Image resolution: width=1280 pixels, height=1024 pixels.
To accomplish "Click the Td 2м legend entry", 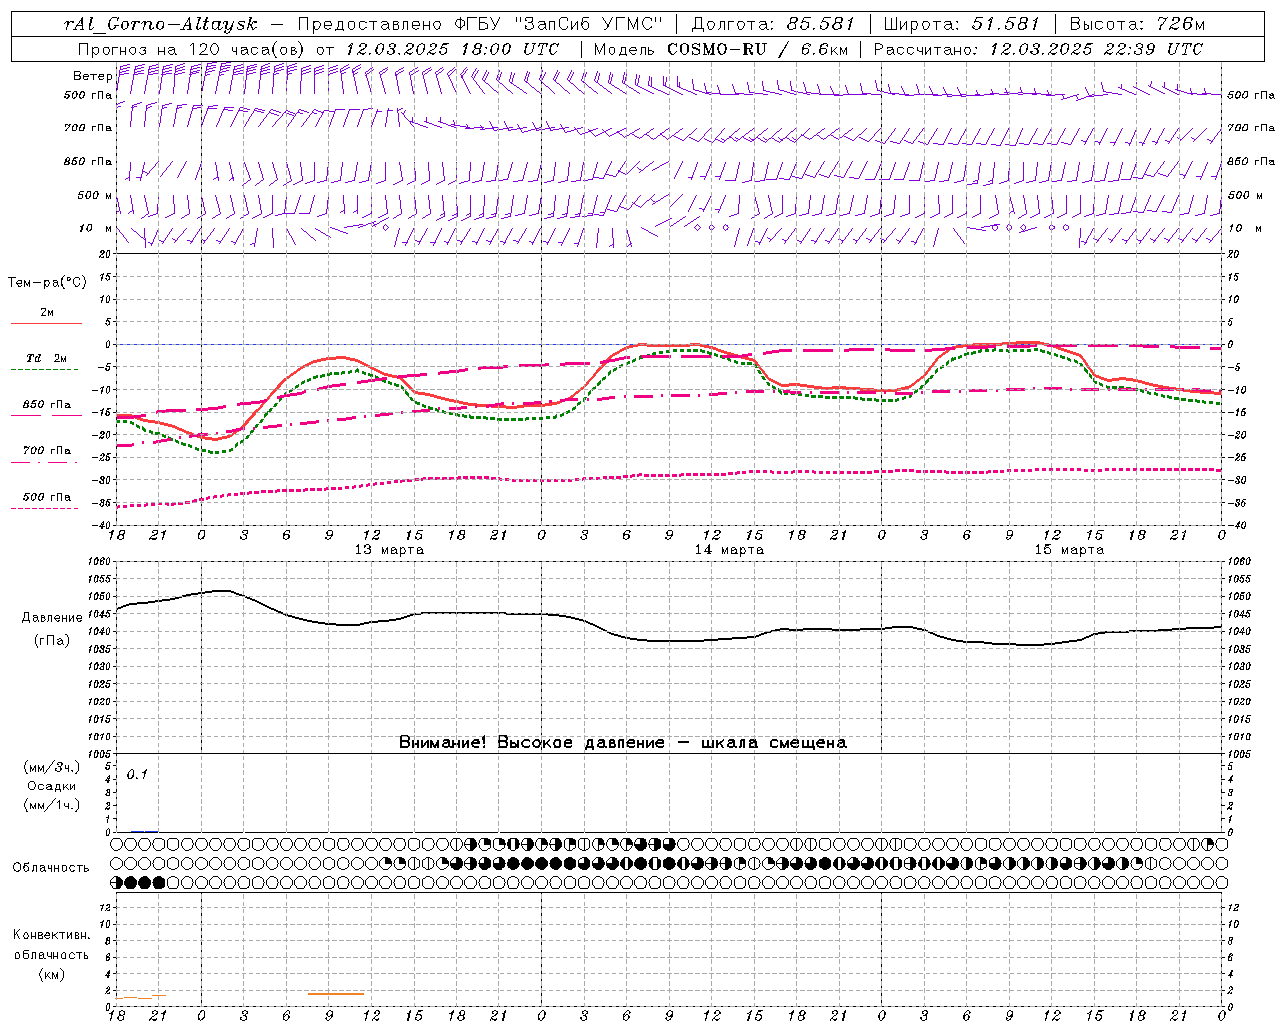I will click(x=47, y=358).
